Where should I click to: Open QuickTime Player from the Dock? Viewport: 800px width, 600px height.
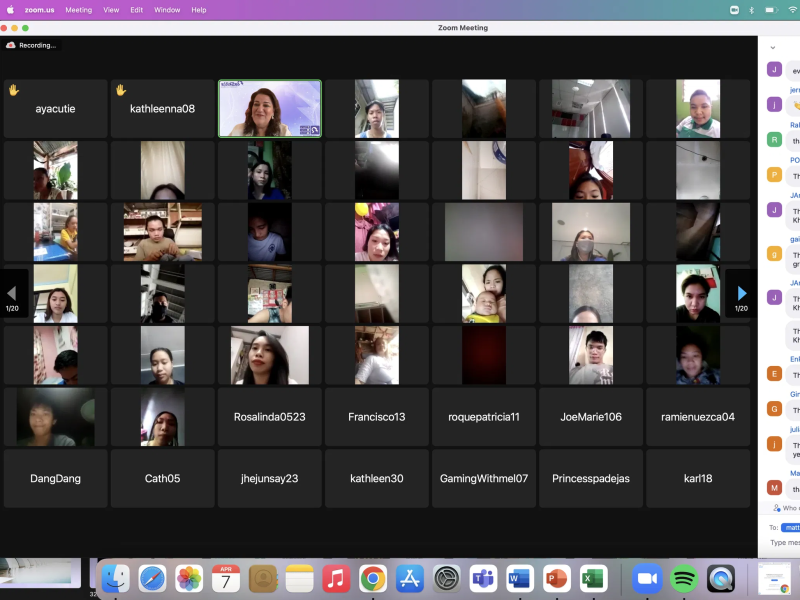[x=720, y=579]
